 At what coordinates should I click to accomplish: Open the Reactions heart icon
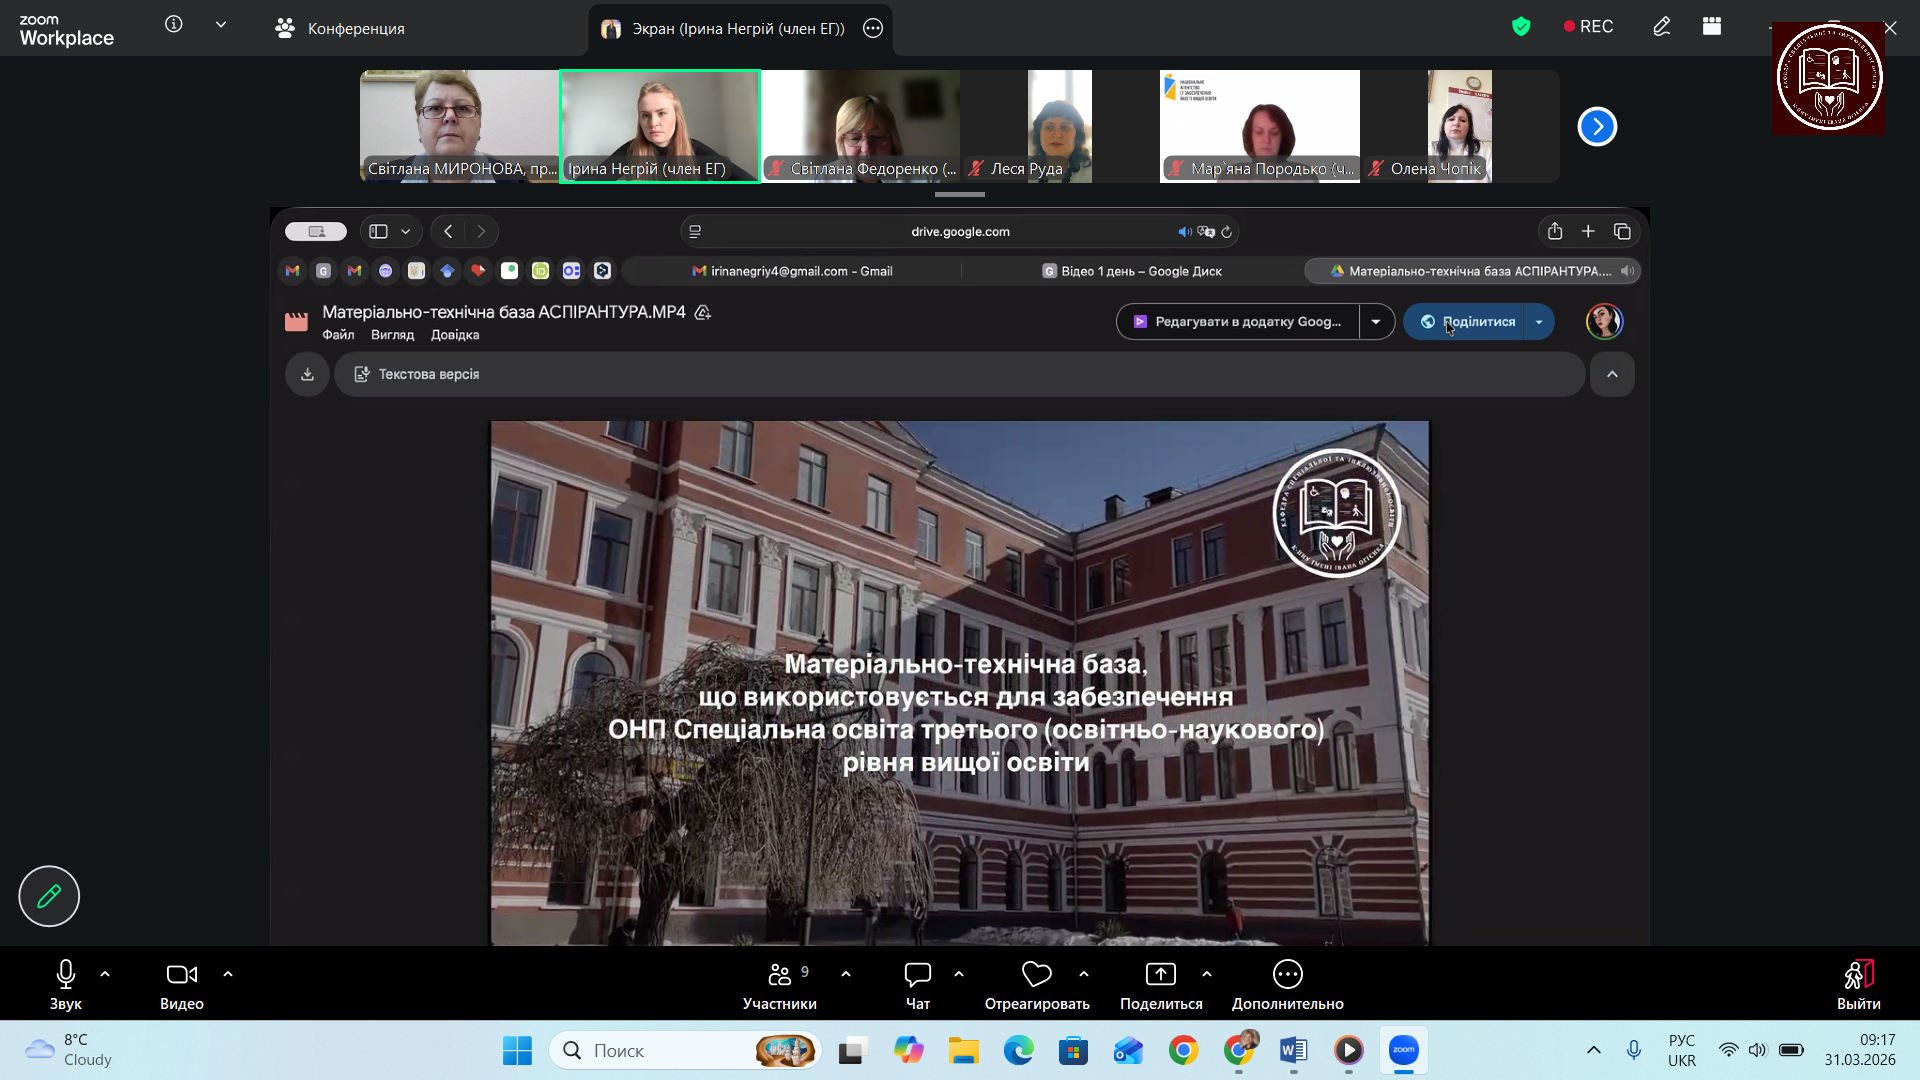[1037, 974]
